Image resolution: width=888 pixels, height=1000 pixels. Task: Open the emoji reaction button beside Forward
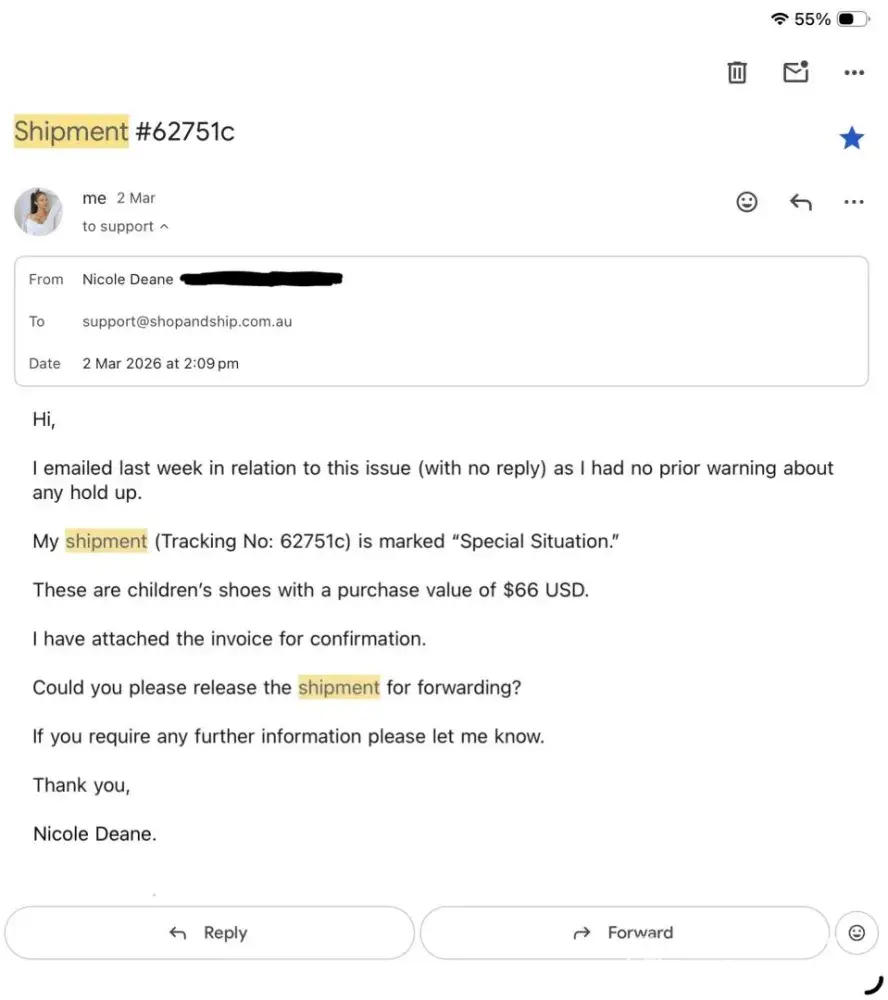[857, 932]
